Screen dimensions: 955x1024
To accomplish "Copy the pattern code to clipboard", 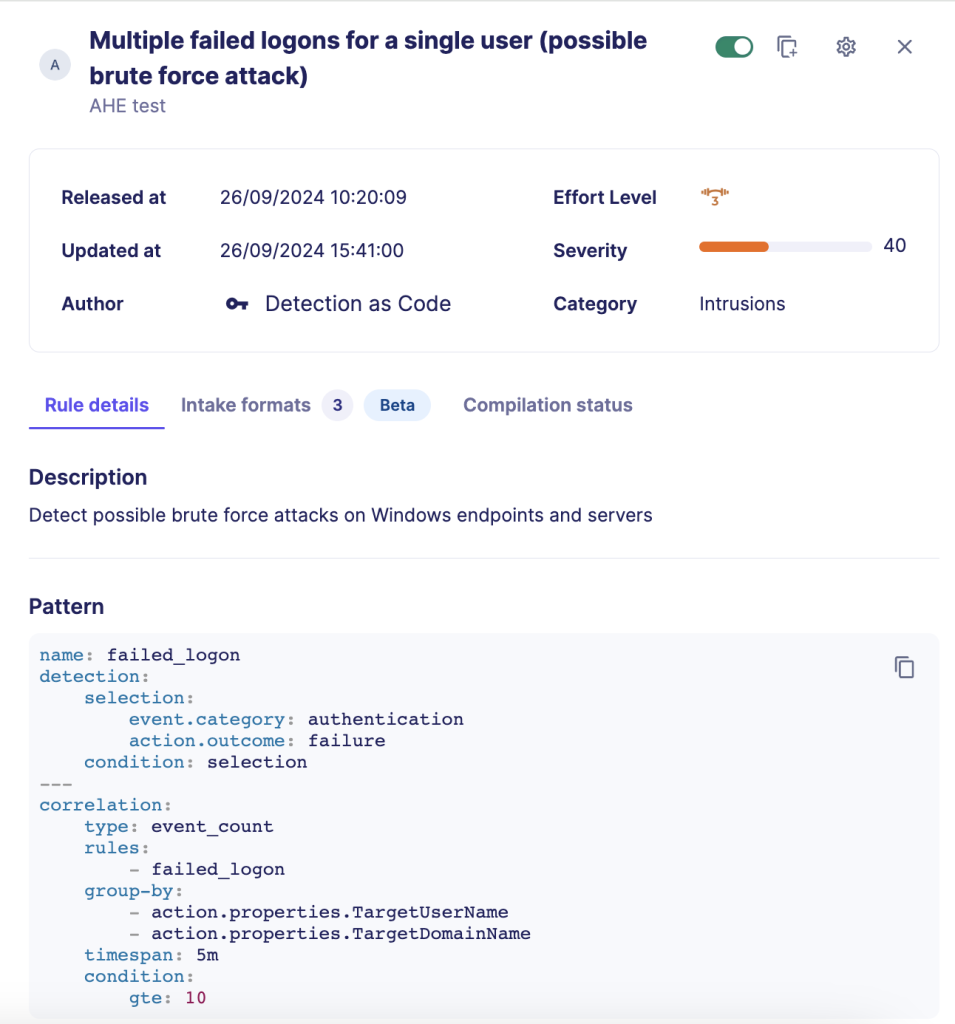I will (x=905, y=667).
